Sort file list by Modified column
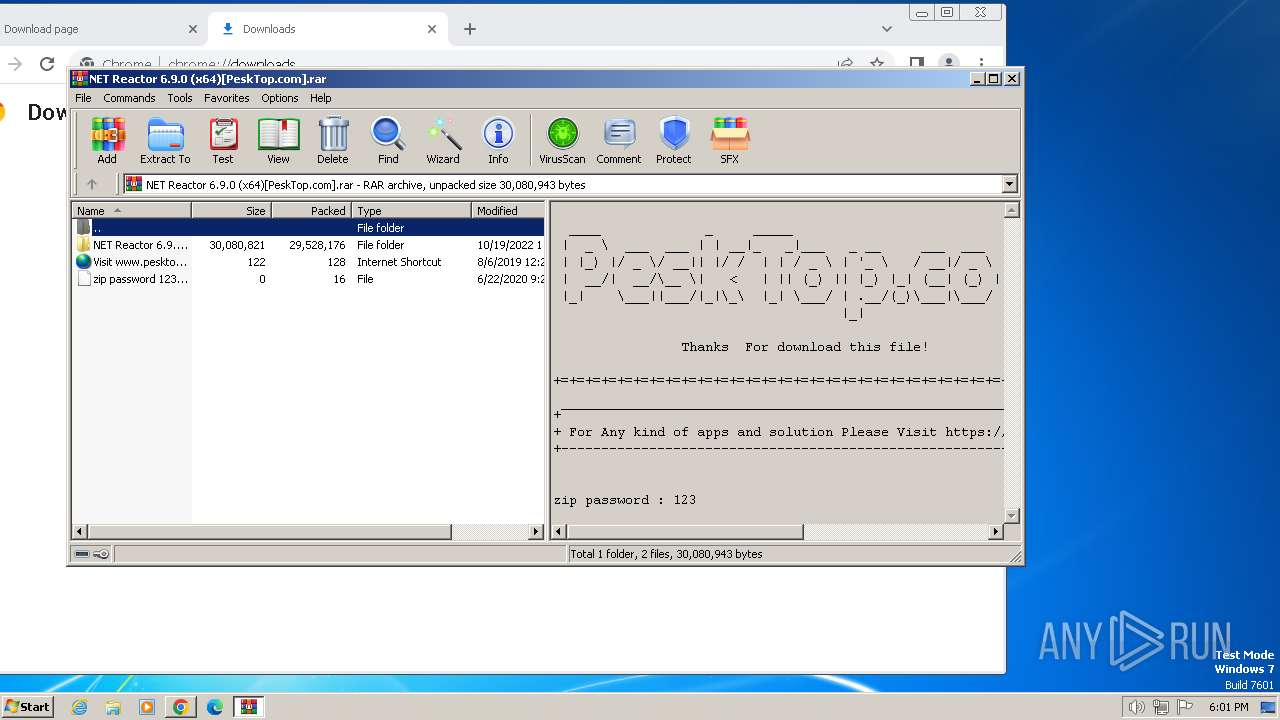 click(508, 210)
